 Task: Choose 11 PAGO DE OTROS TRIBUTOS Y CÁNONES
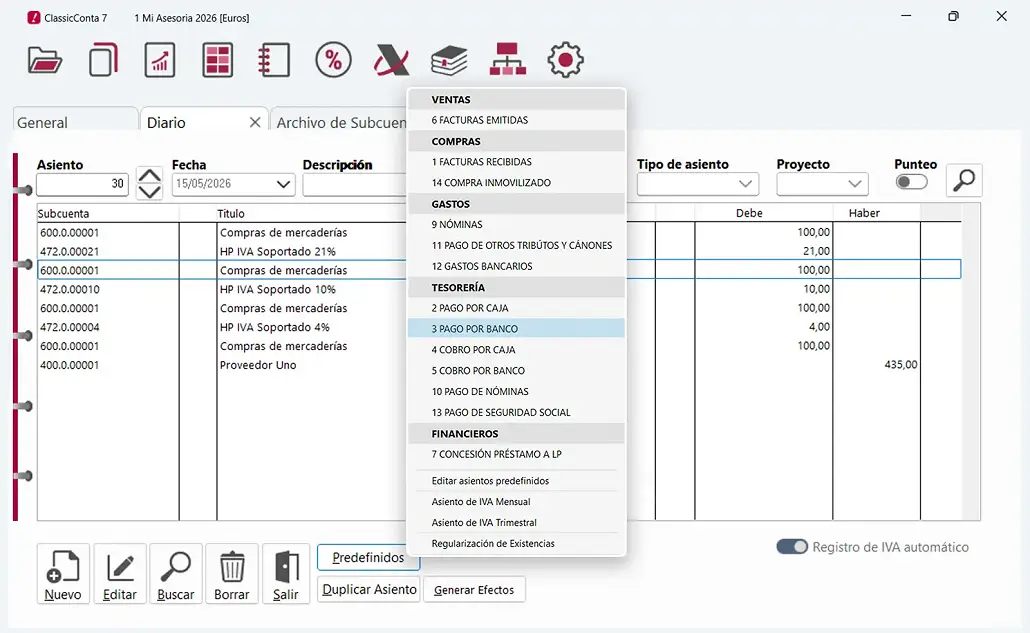coord(516,246)
